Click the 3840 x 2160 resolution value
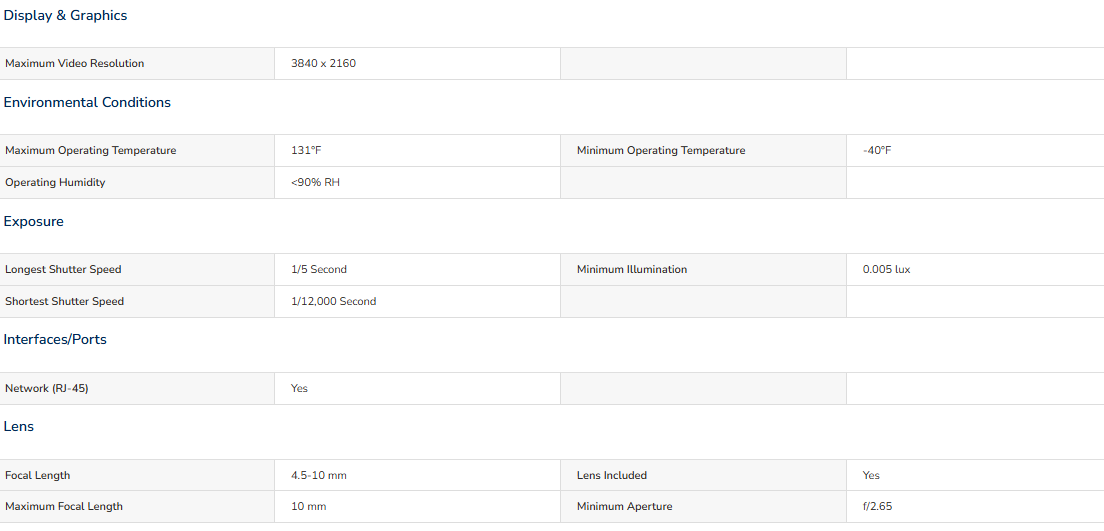 [x=323, y=63]
